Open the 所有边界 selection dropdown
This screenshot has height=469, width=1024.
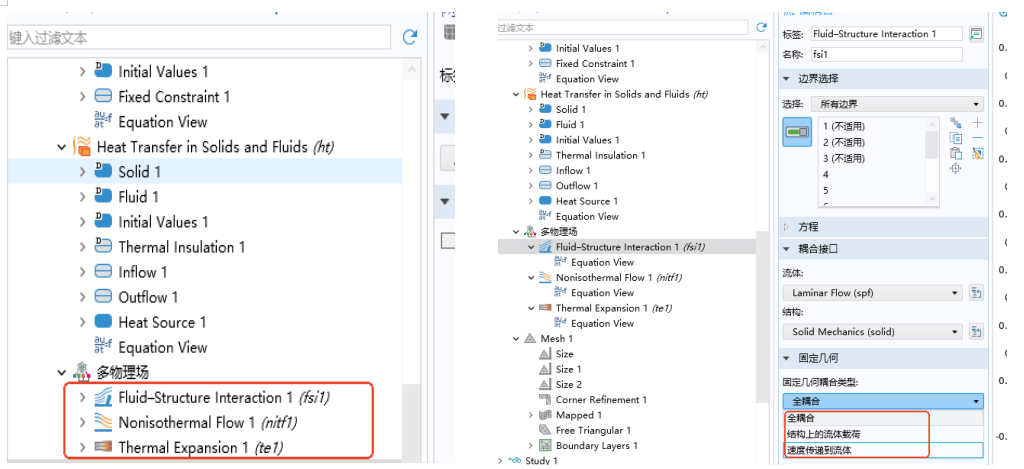pos(882,104)
